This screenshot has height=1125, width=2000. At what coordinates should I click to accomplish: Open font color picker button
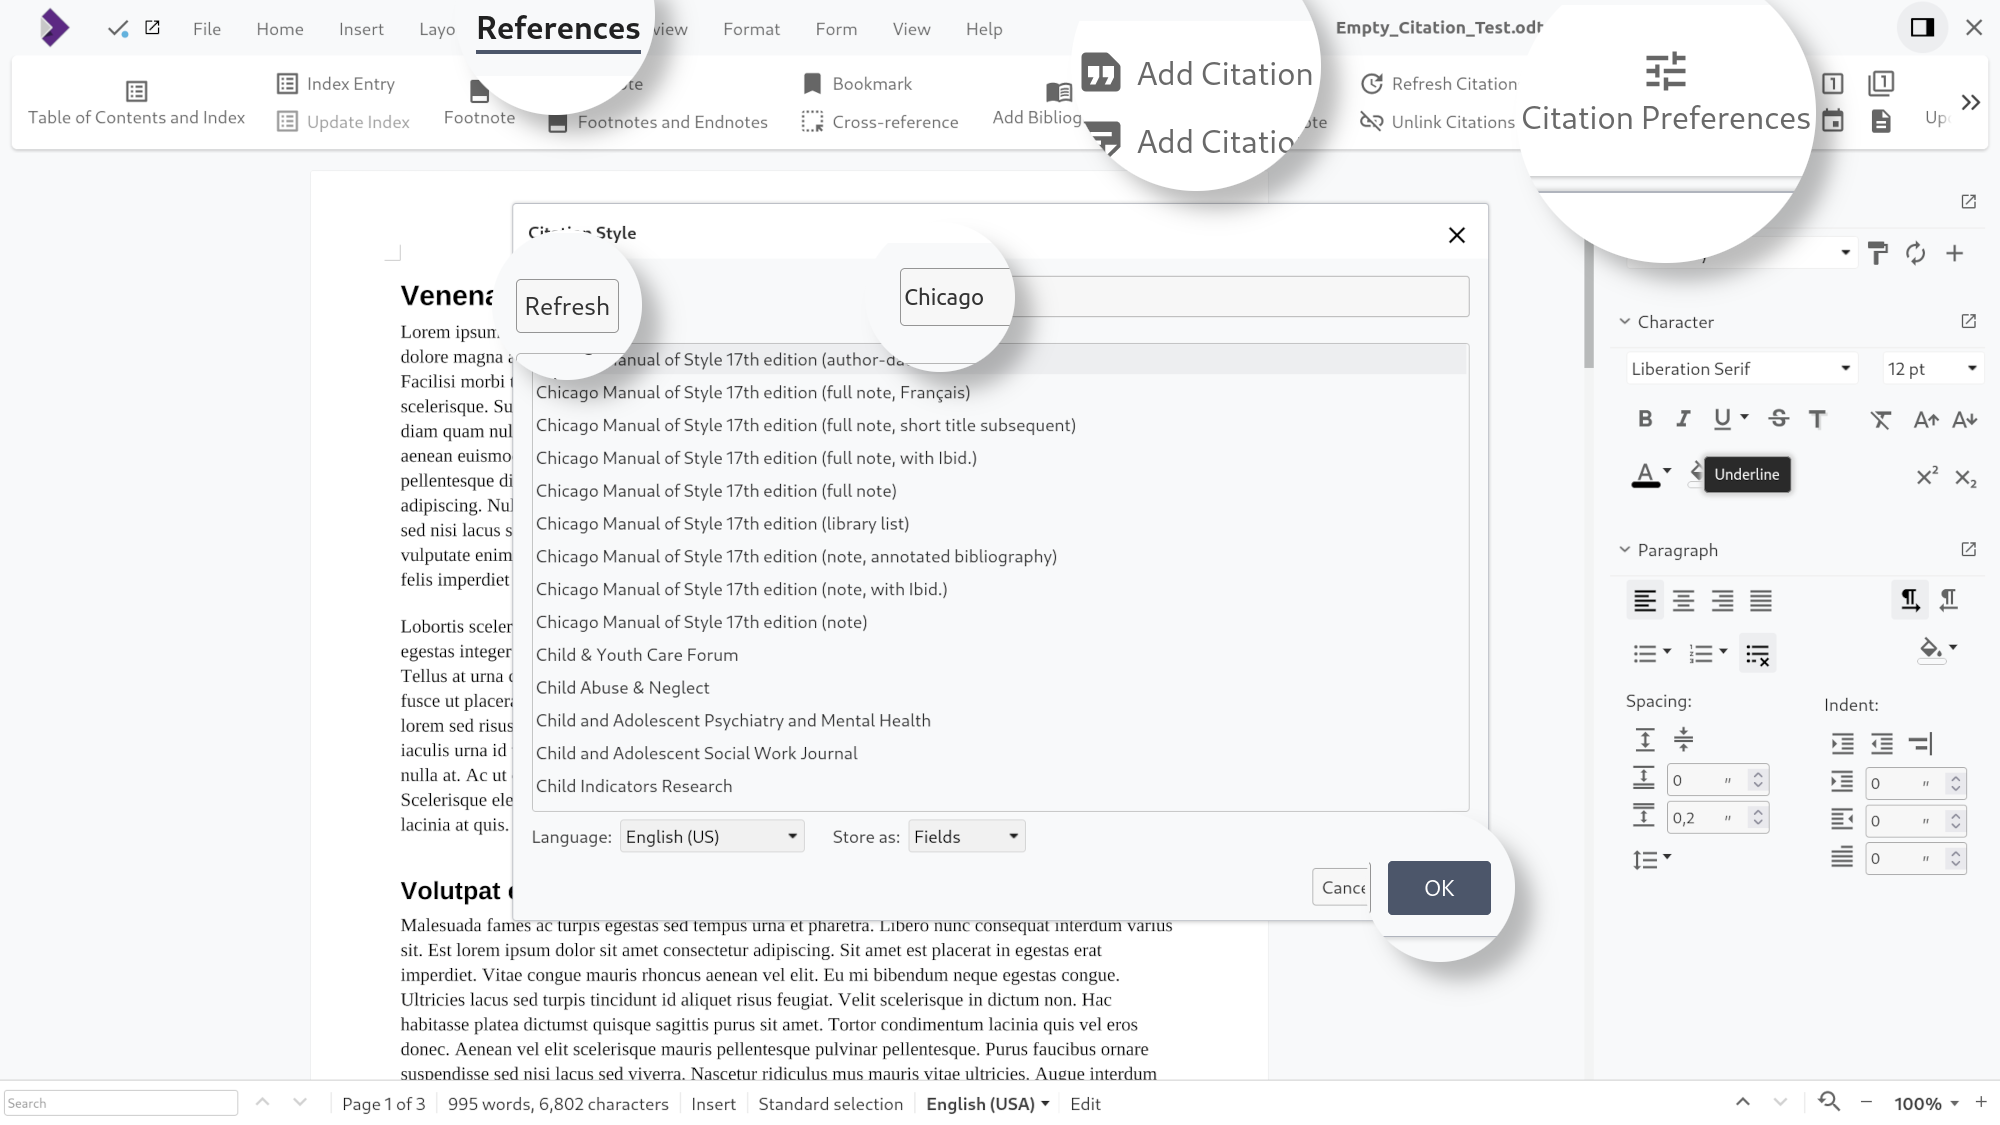tap(1645, 475)
